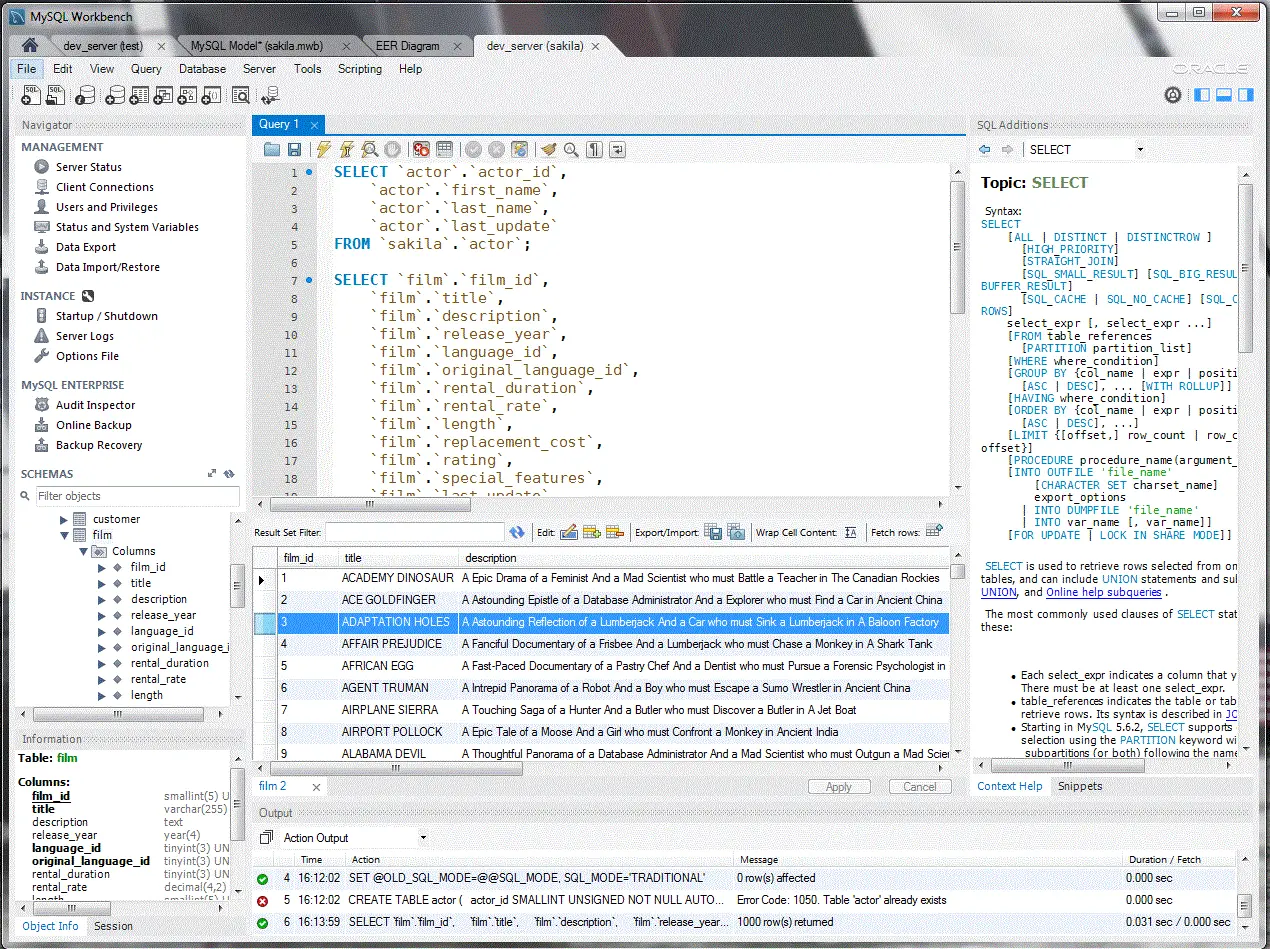
Task: Export the result set to a file
Action: (x=713, y=531)
